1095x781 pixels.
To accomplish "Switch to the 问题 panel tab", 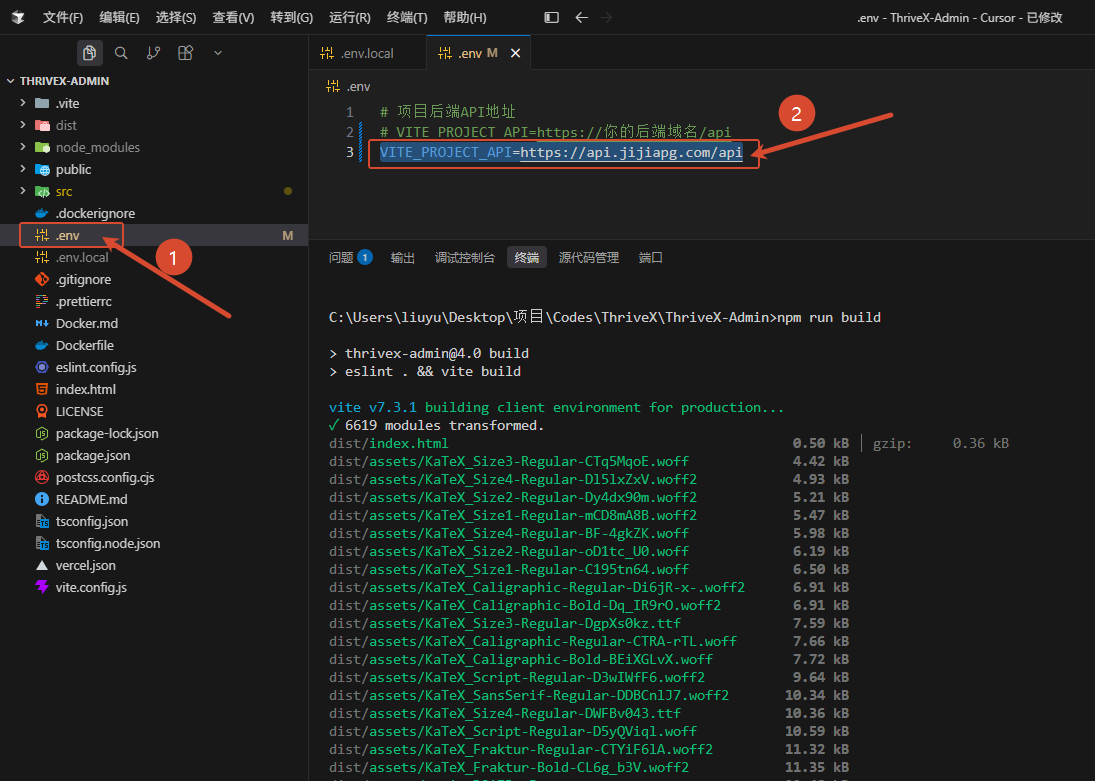I will [341, 258].
